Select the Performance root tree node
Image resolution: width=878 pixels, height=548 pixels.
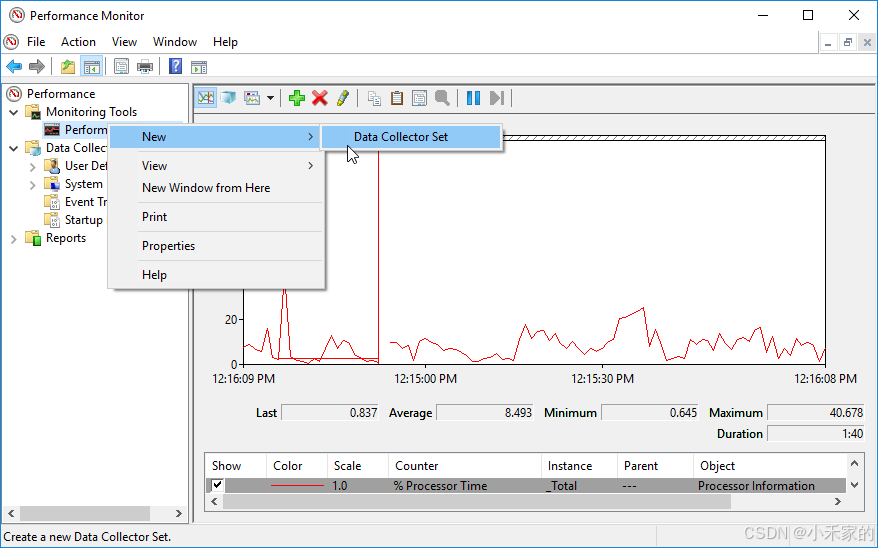coord(61,93)
